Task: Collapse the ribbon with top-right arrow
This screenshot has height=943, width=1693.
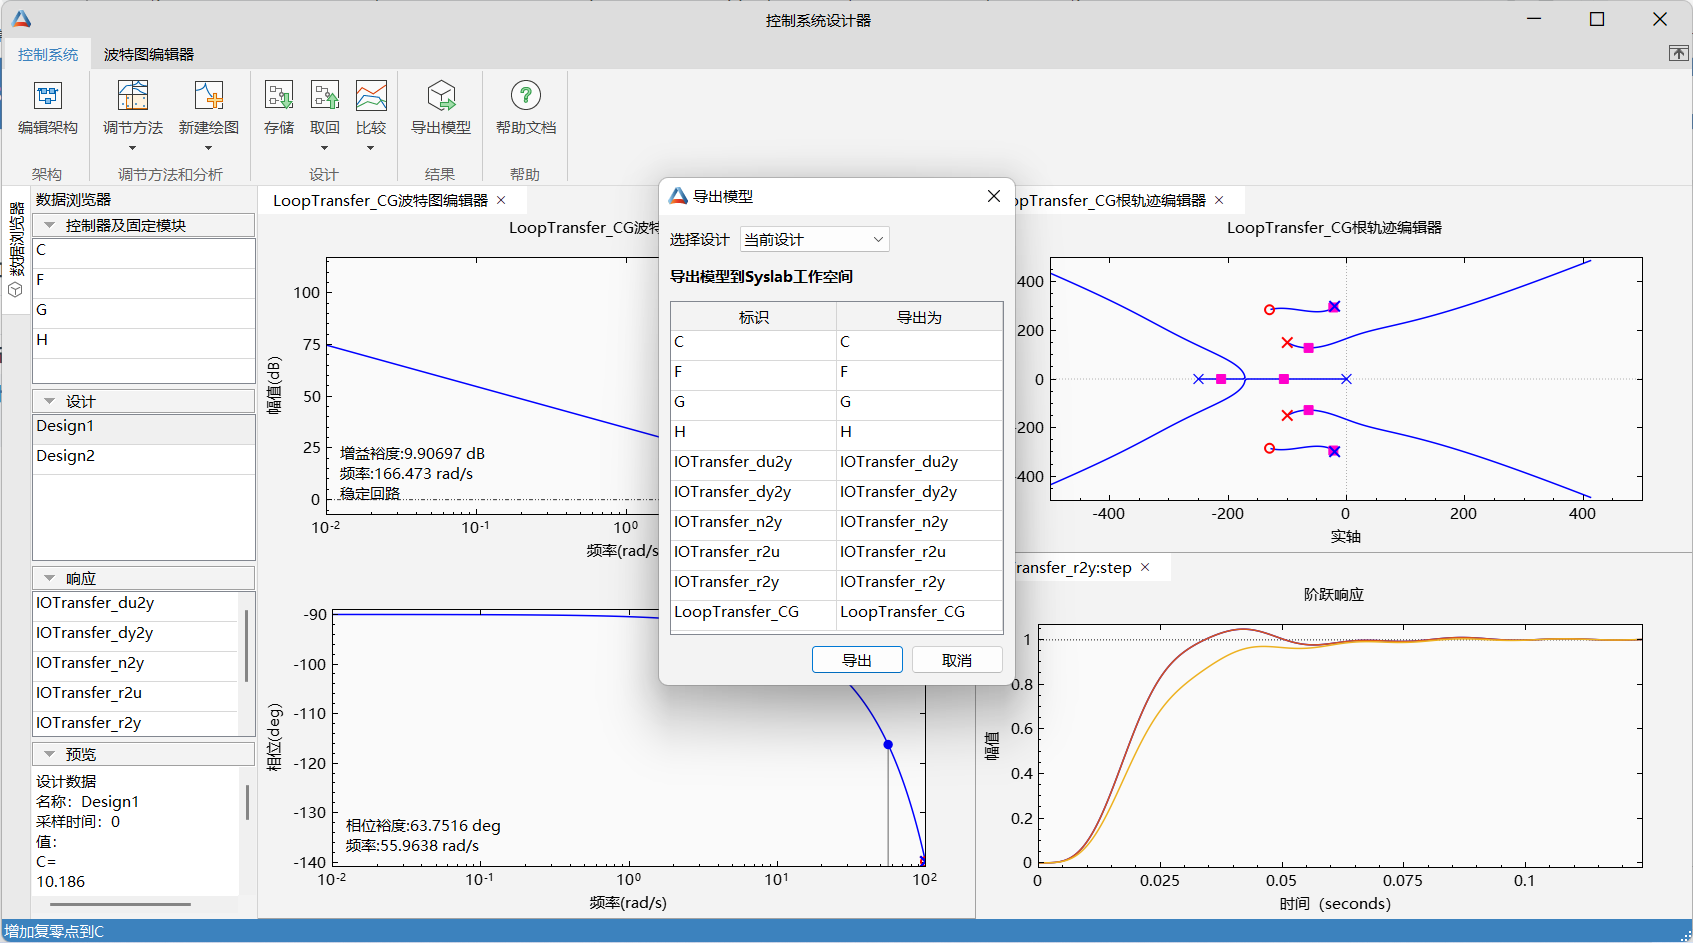Action: [1678, 53]
